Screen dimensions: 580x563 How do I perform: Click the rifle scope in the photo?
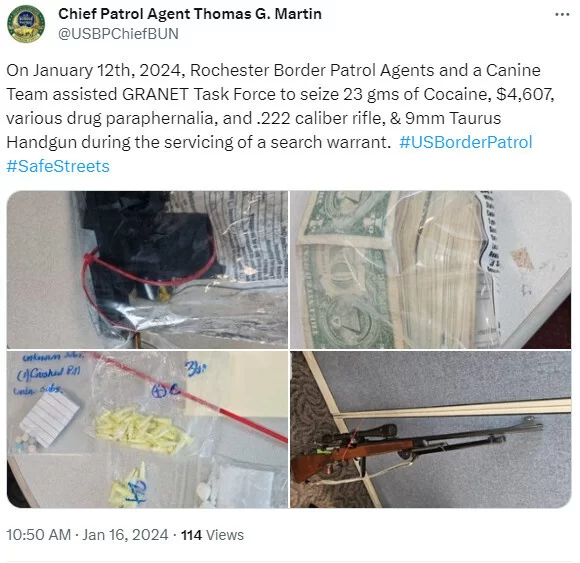364,434
